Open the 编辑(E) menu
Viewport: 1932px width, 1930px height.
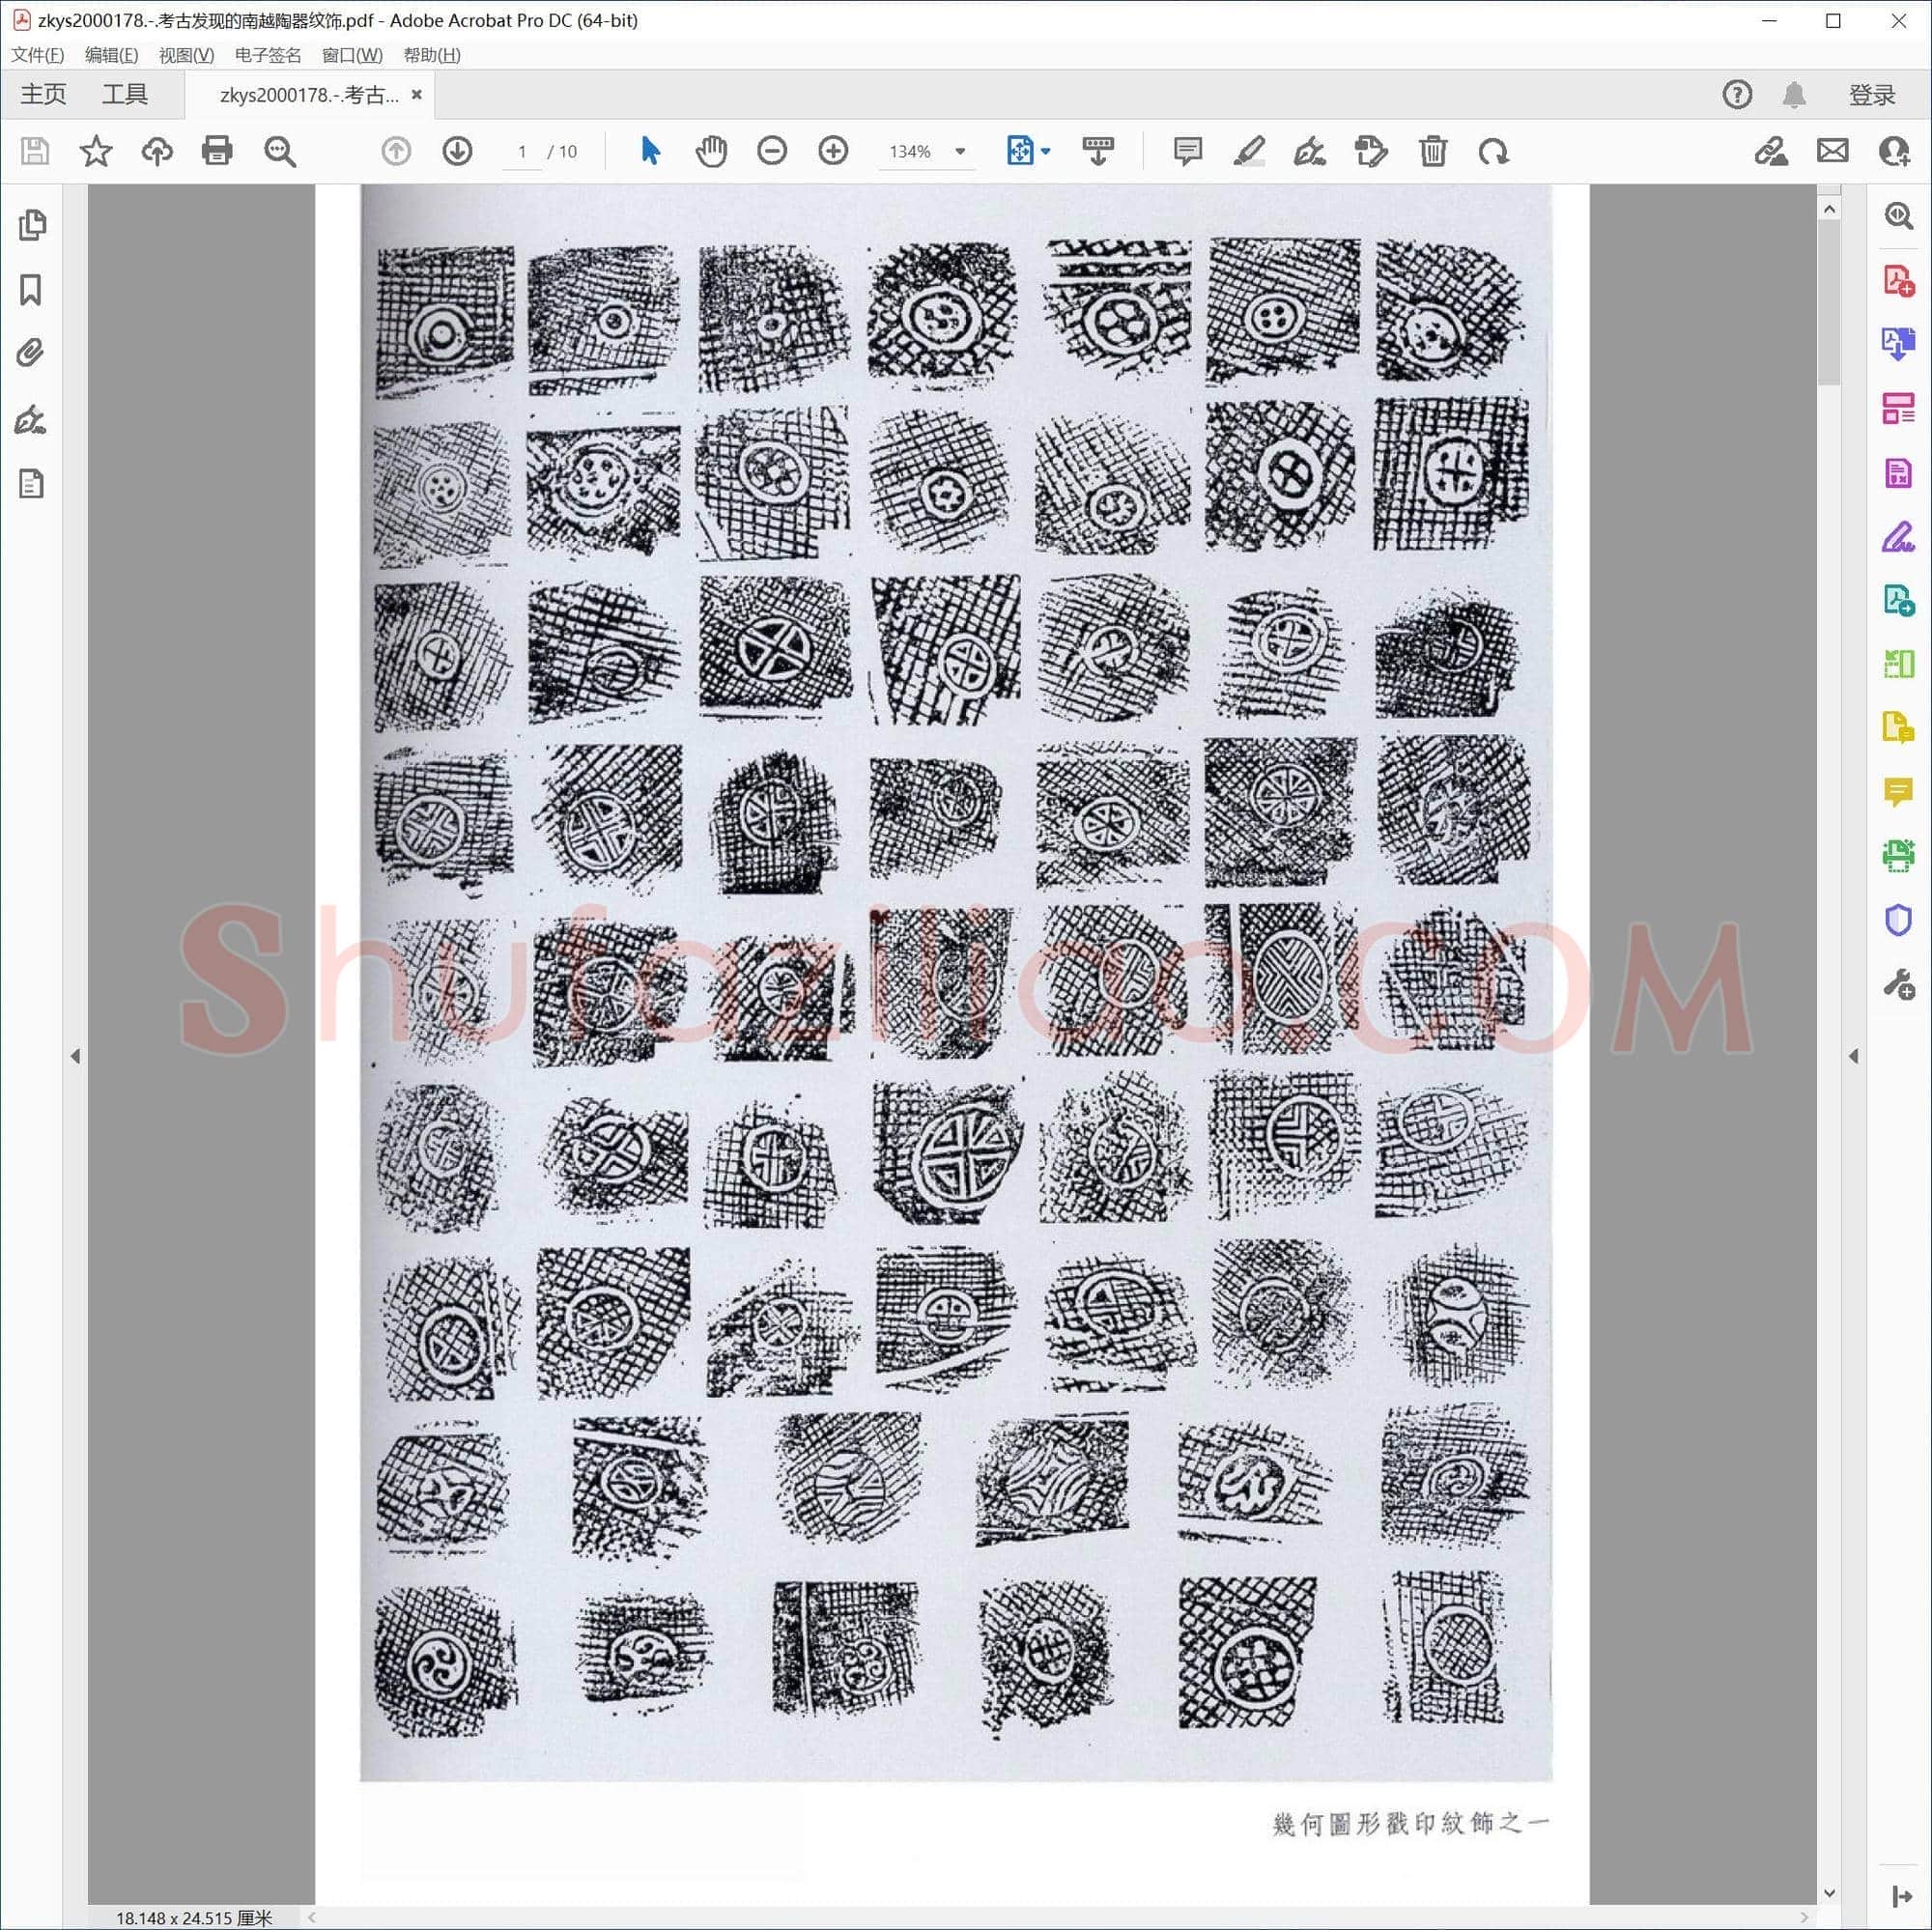(112, 55)
